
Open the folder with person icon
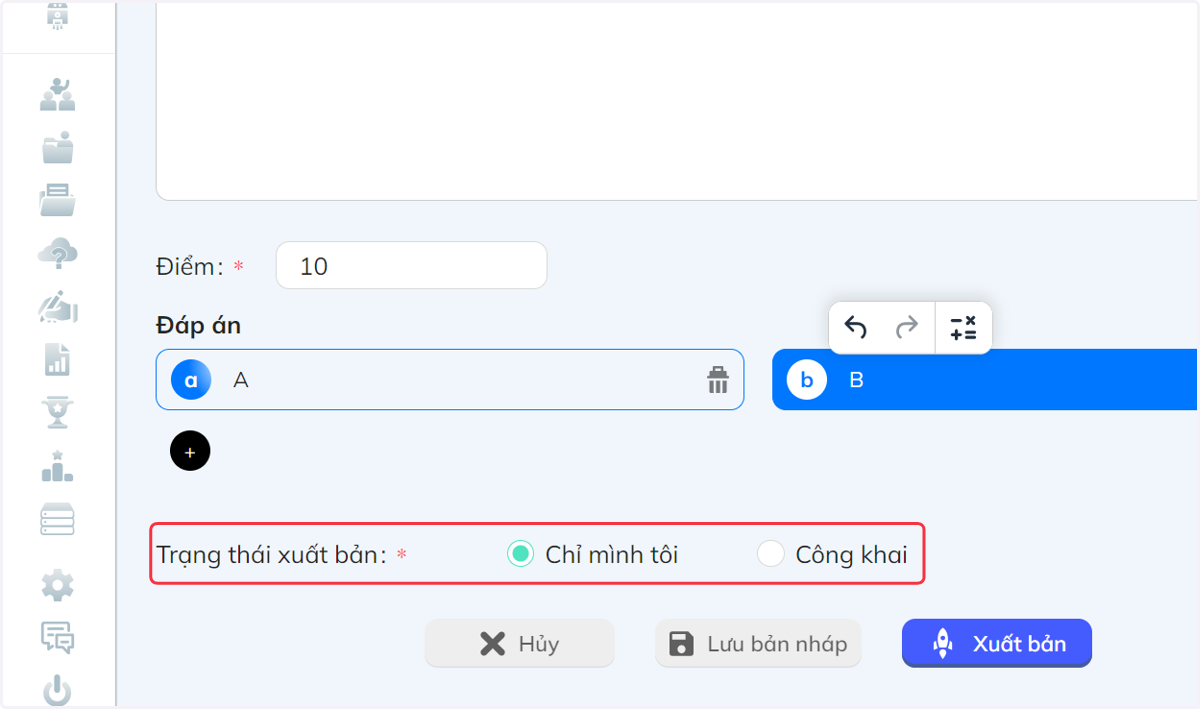pos(58,147)
